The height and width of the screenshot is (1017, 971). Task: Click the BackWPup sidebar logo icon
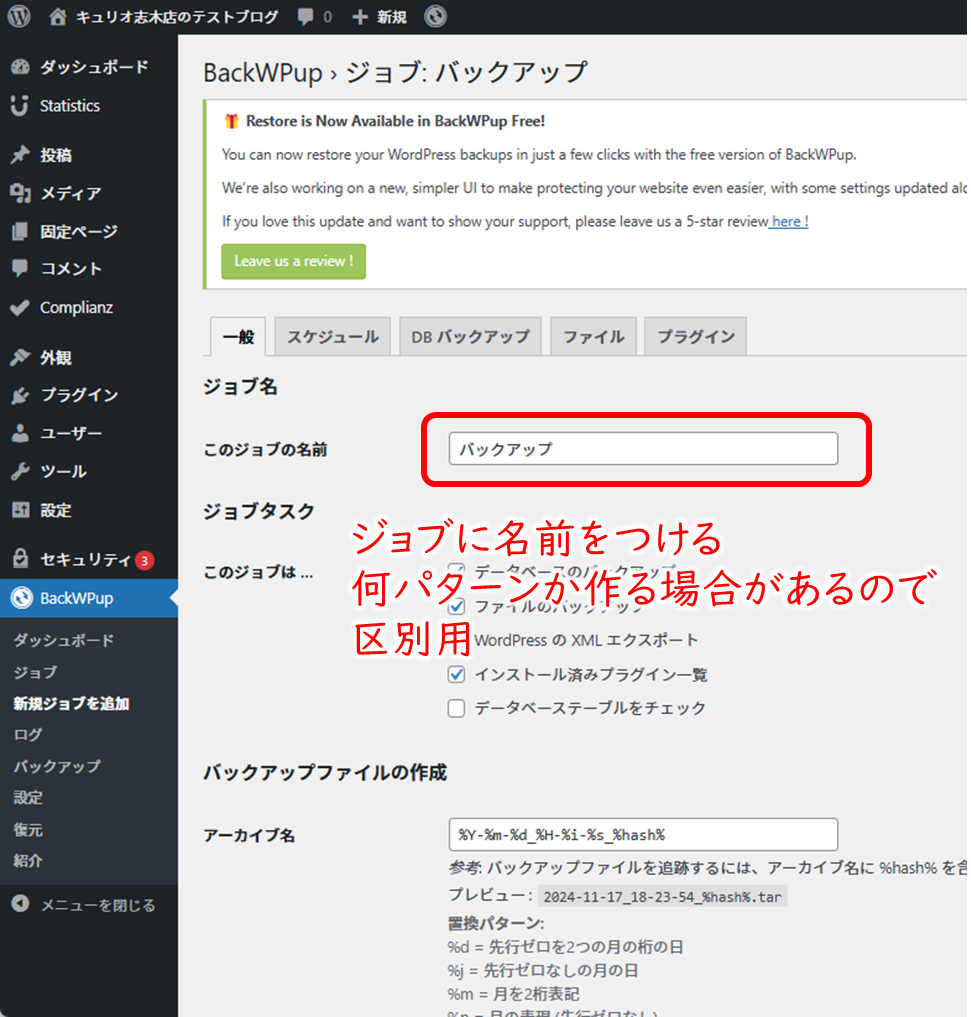[21, 598]
